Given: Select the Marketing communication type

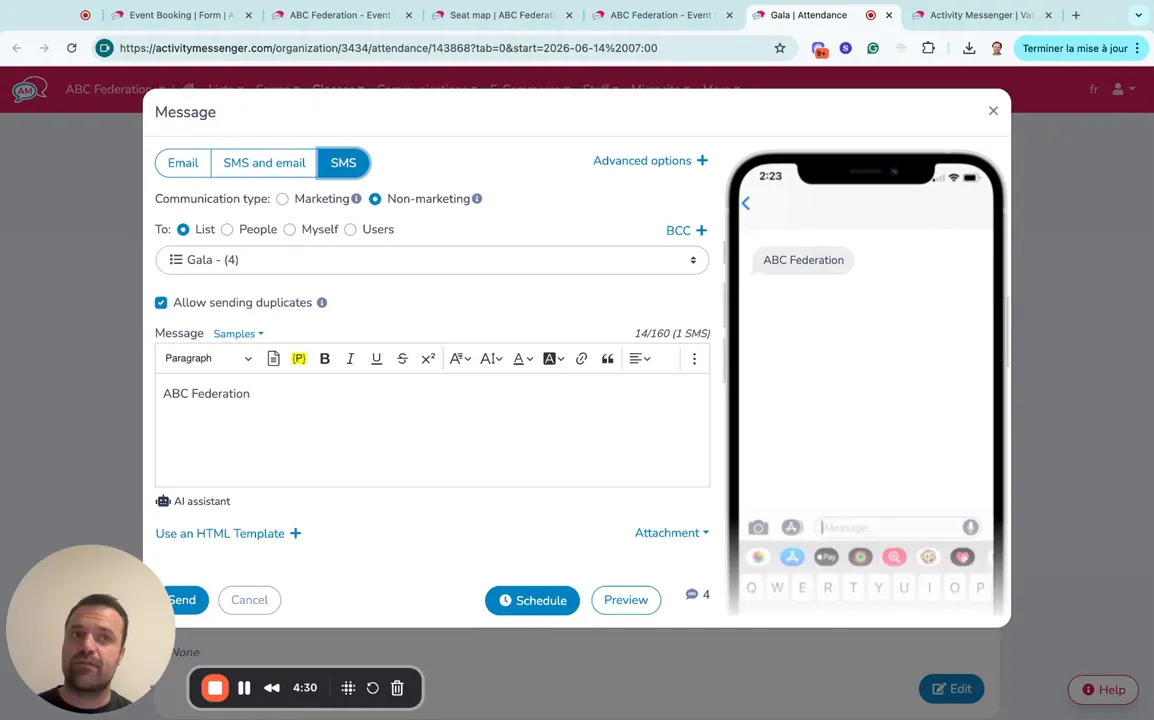Looking at the screenshot, I should tap(283, 199).
